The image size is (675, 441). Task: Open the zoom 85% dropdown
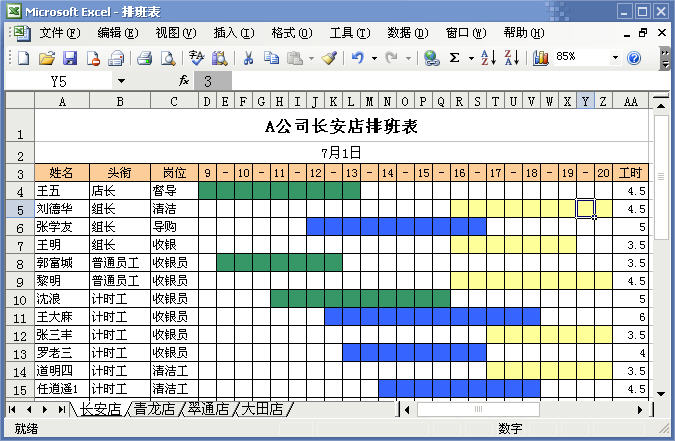615,58
